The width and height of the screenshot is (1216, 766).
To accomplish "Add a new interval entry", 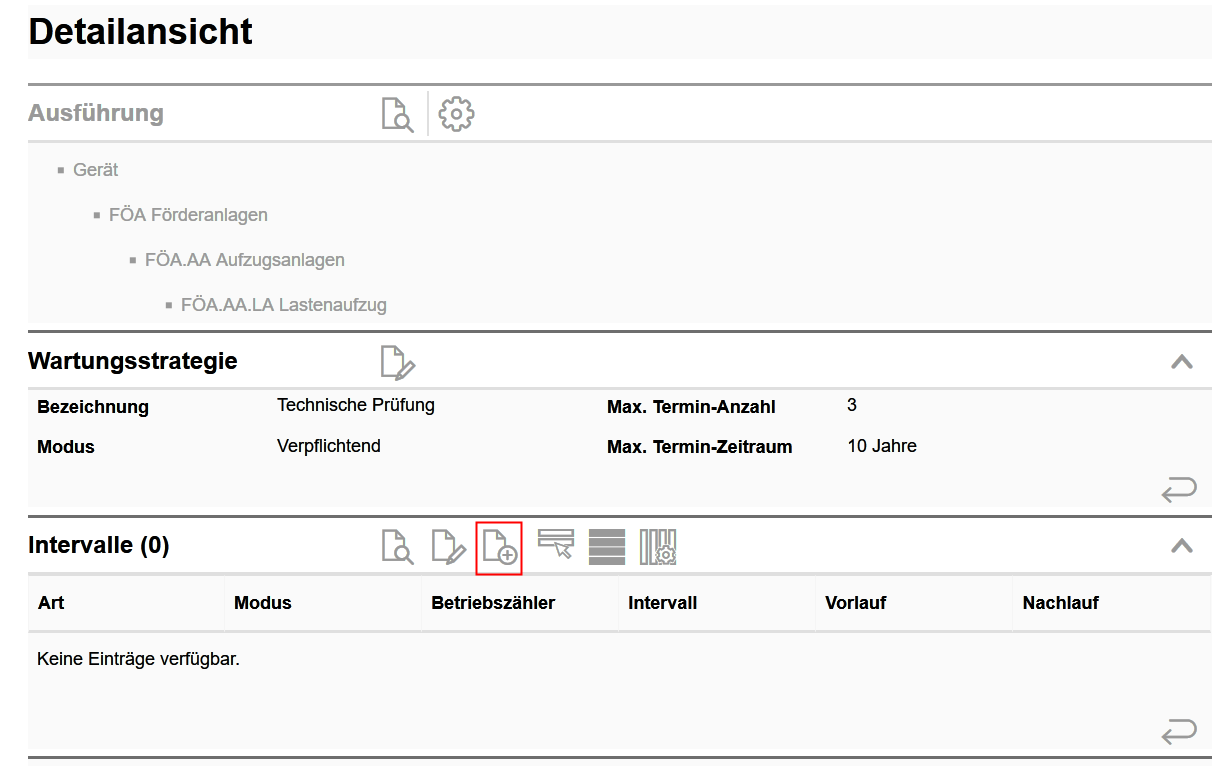I will (499, 547).
